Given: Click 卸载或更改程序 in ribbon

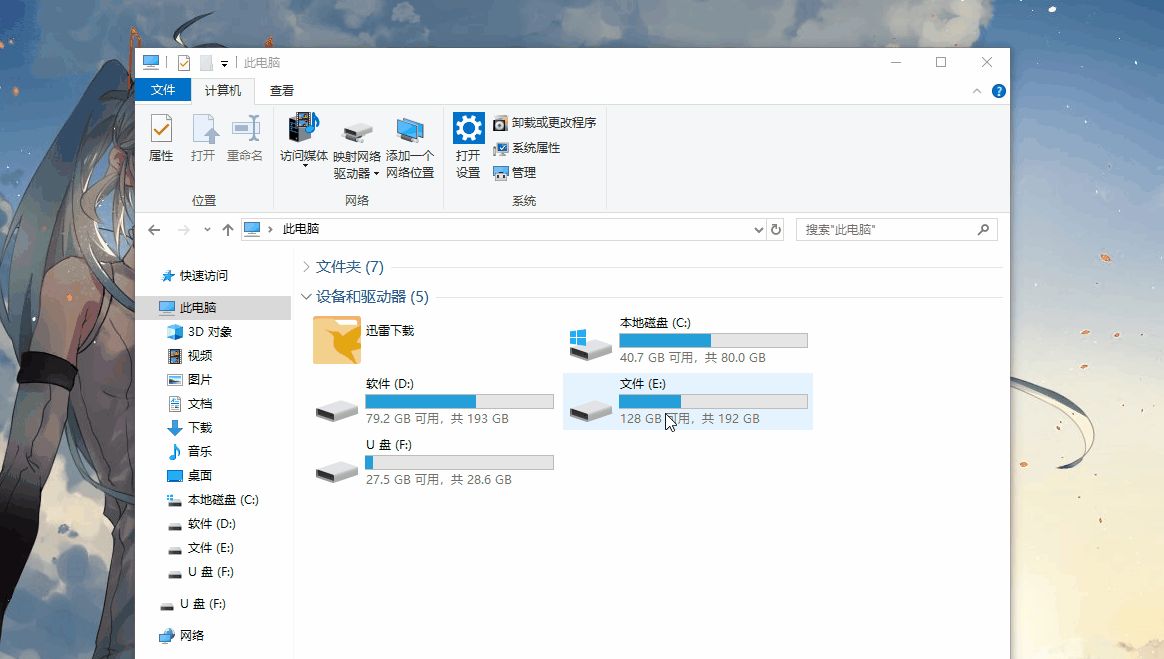Looking at the screenshot, I should coord(545,122).
